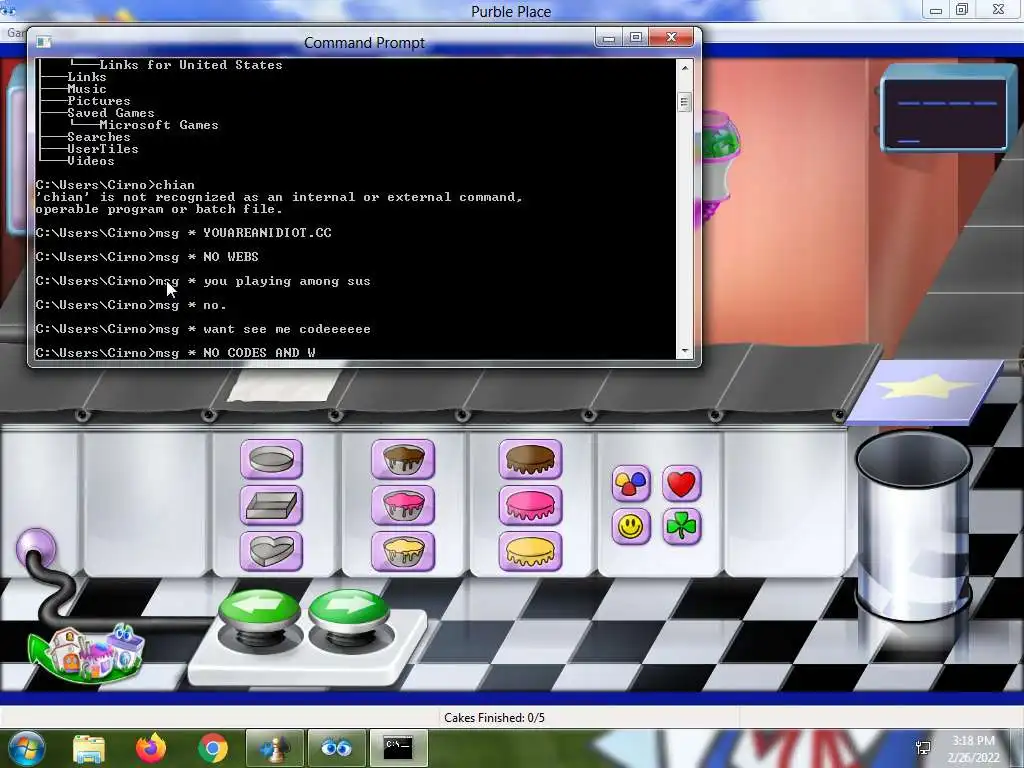Image resolution: width=1024 pixels, height=768 pixels.
Task: Click the 'you playing among sus' line
Action: pyautogui.click(x=287, y=281)
